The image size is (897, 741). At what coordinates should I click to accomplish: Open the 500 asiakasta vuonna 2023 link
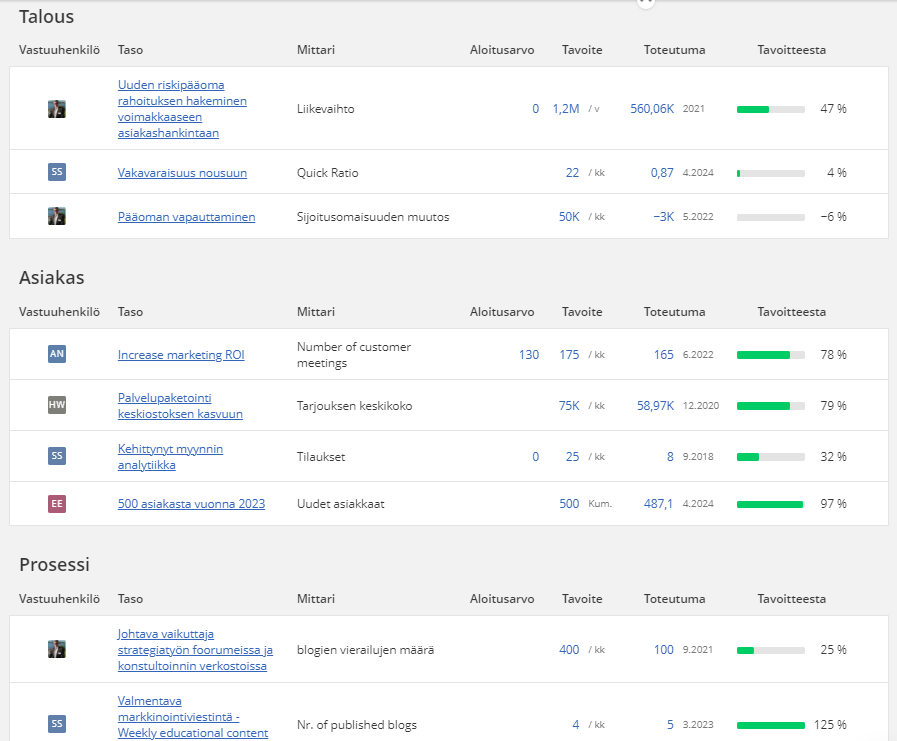pos(191,504)
